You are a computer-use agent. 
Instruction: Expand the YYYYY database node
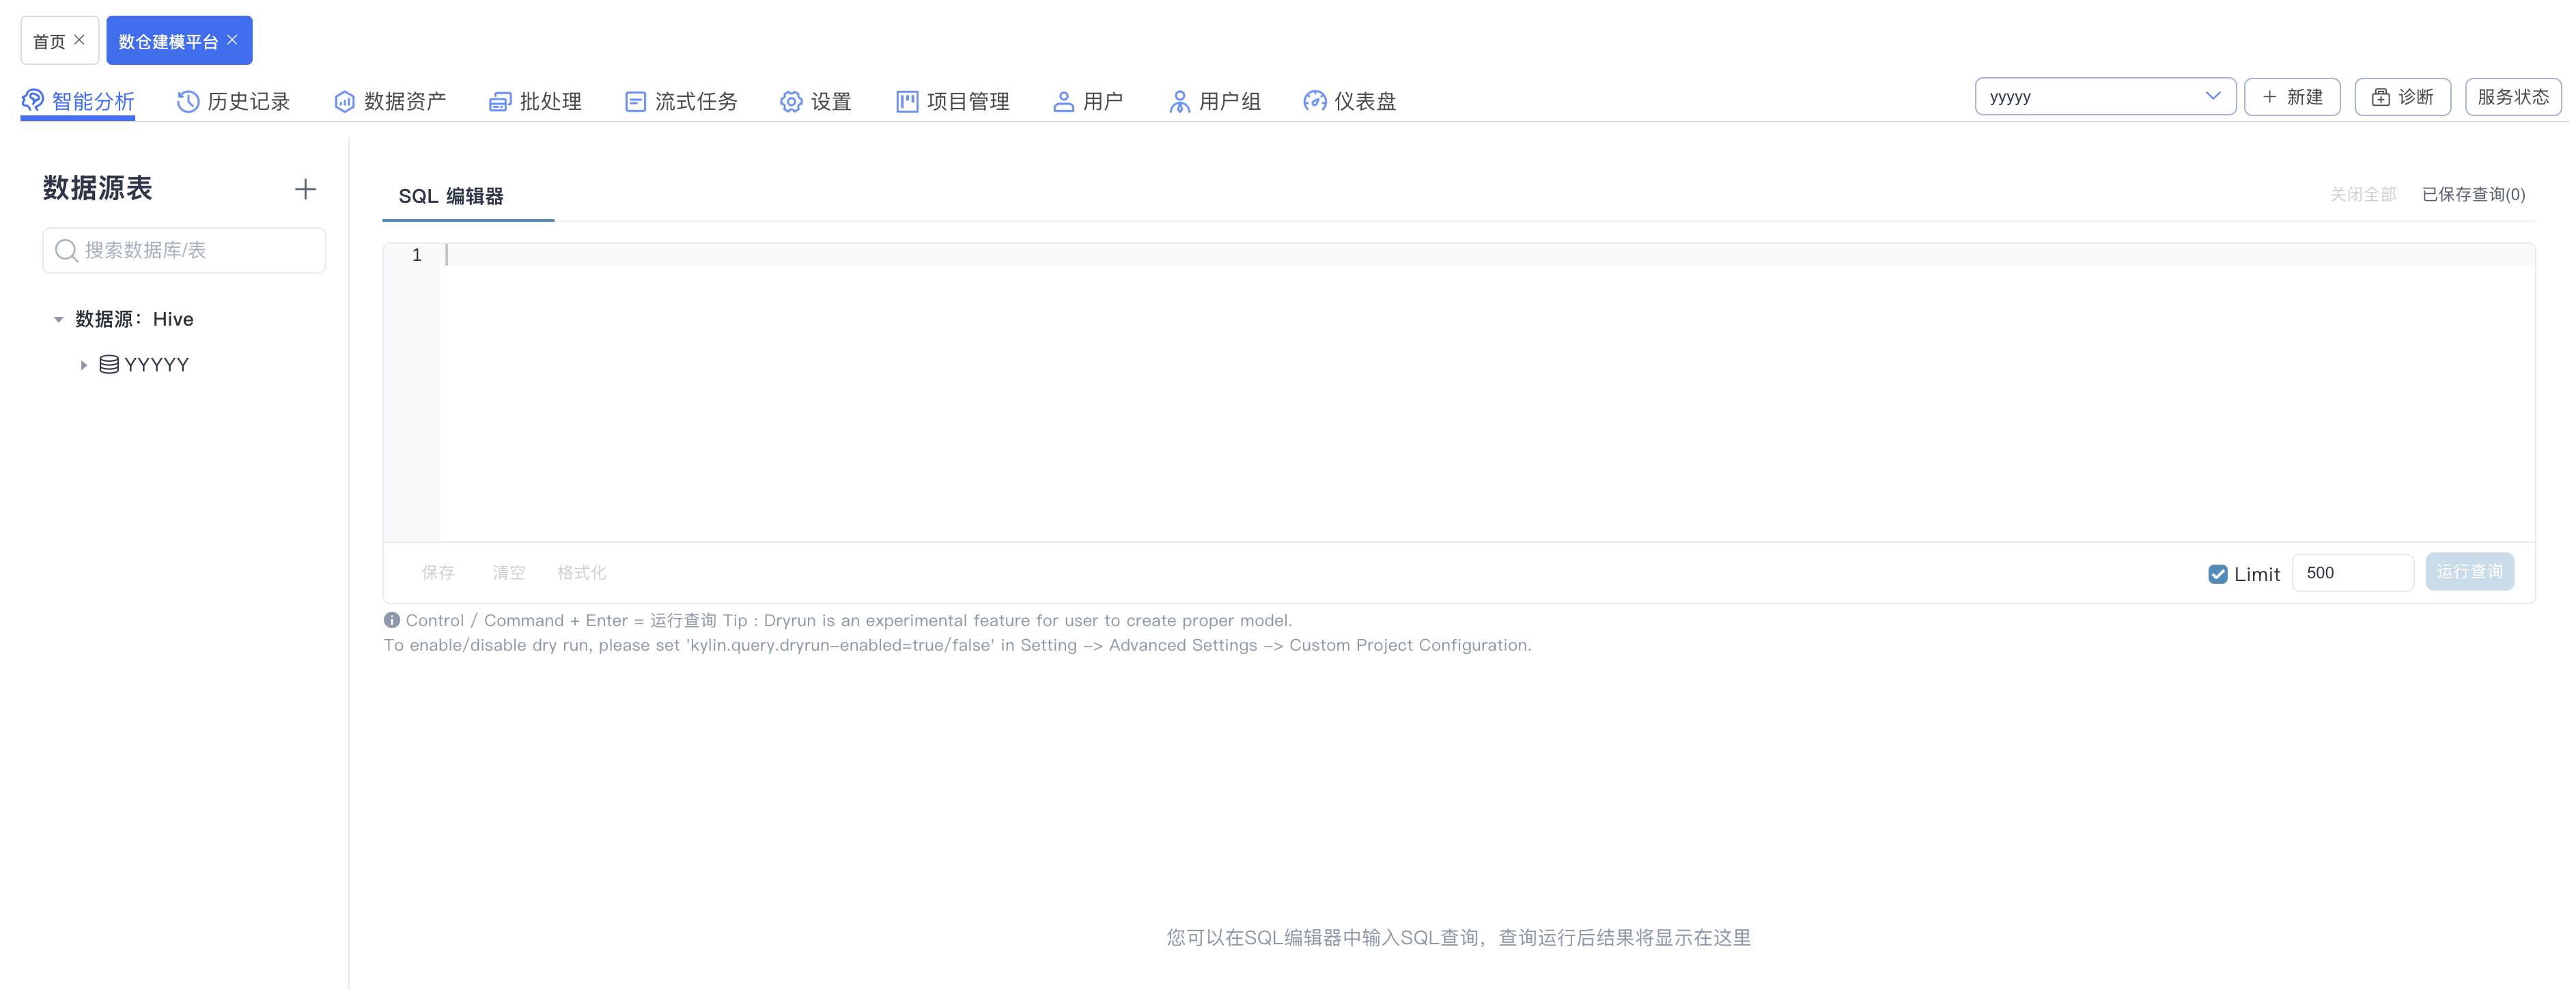(84, 365)
